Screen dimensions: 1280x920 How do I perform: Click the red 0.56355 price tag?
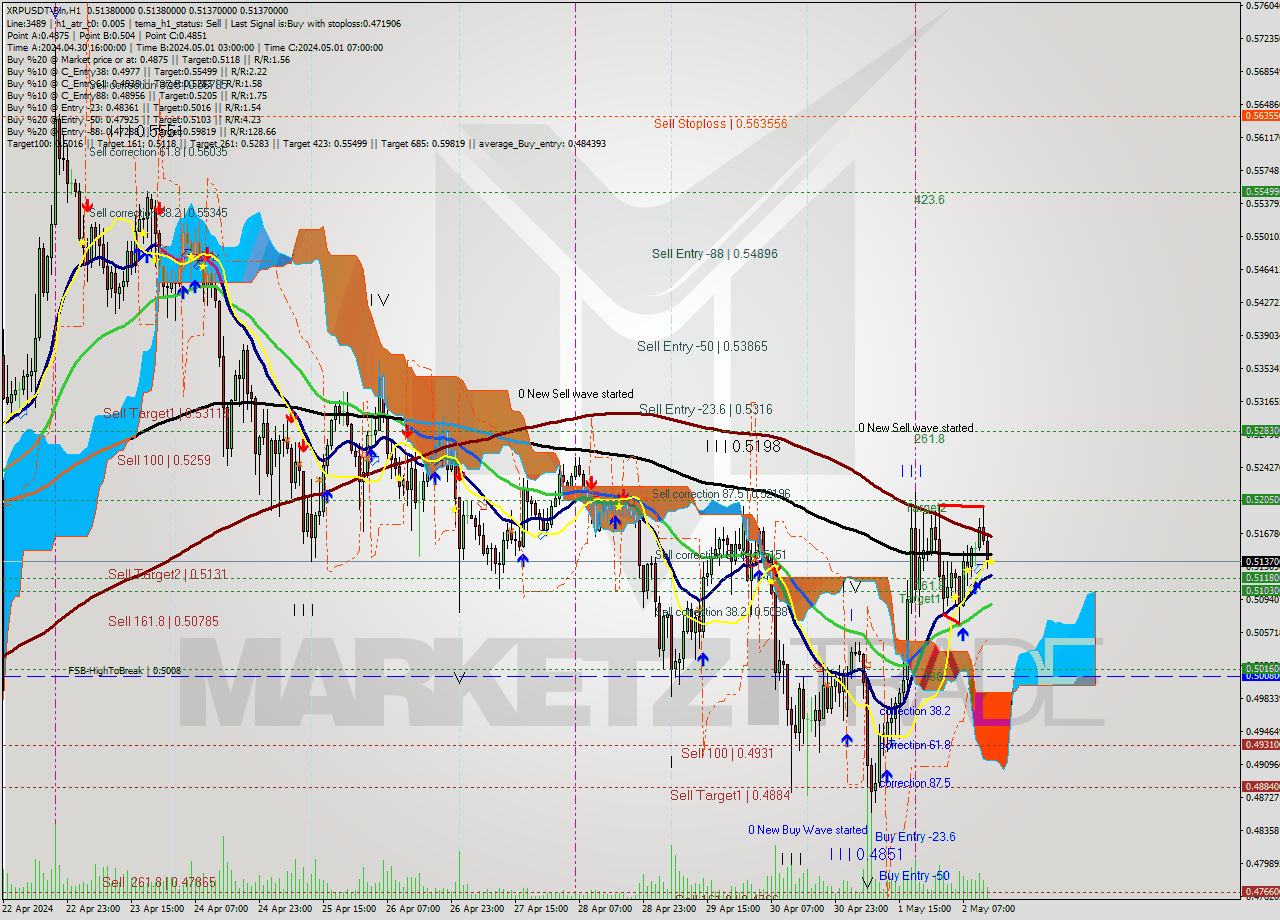[x=1261, y=115]
